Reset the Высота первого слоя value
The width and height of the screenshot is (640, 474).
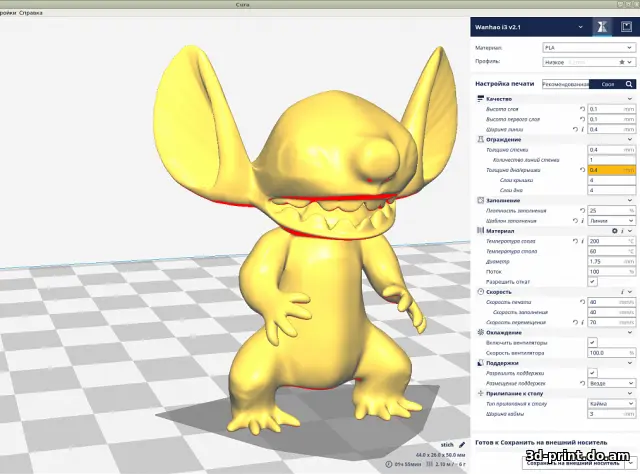582,119
